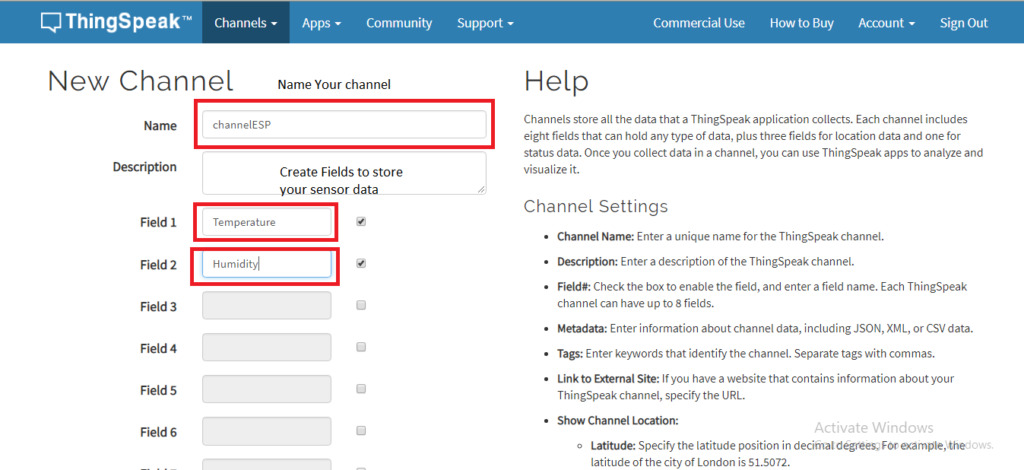
Task: Tick the Field 6 checkbox
Action: (361, 432)
